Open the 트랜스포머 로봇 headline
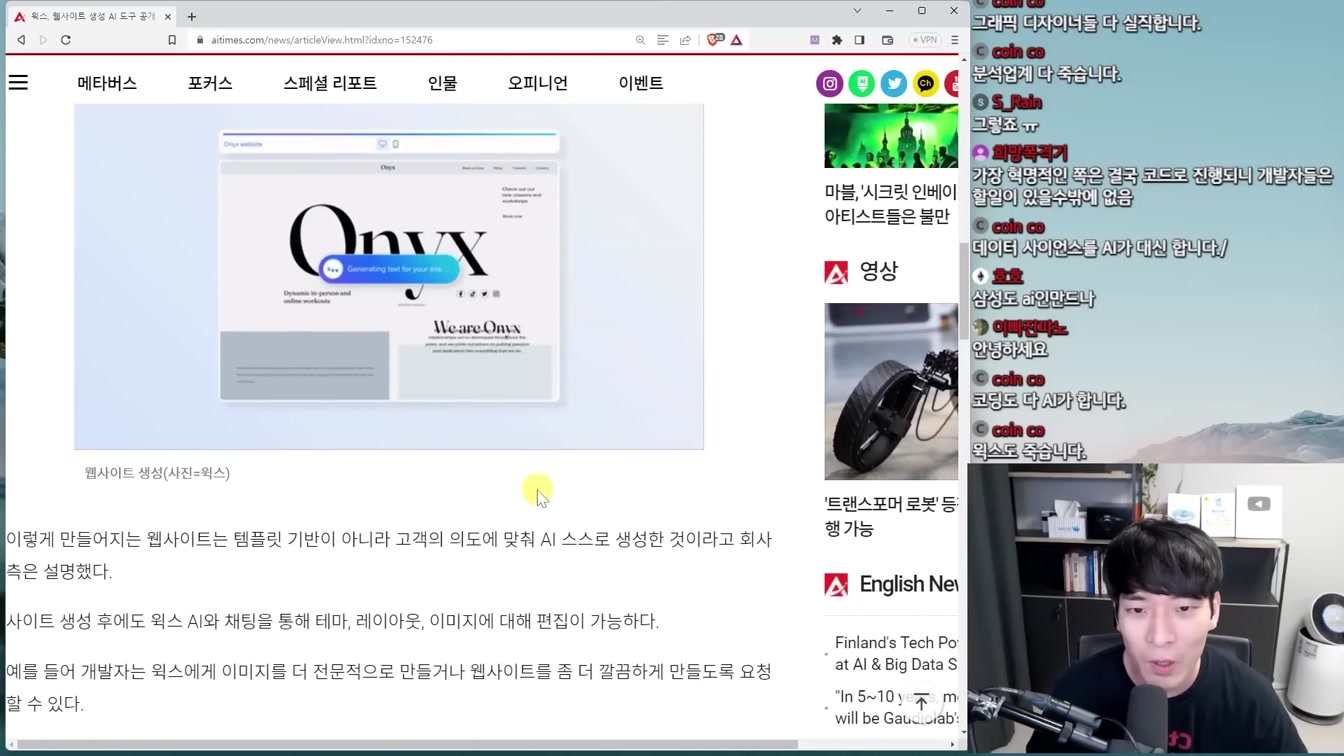1344x756 pixels. click(891, 516)
